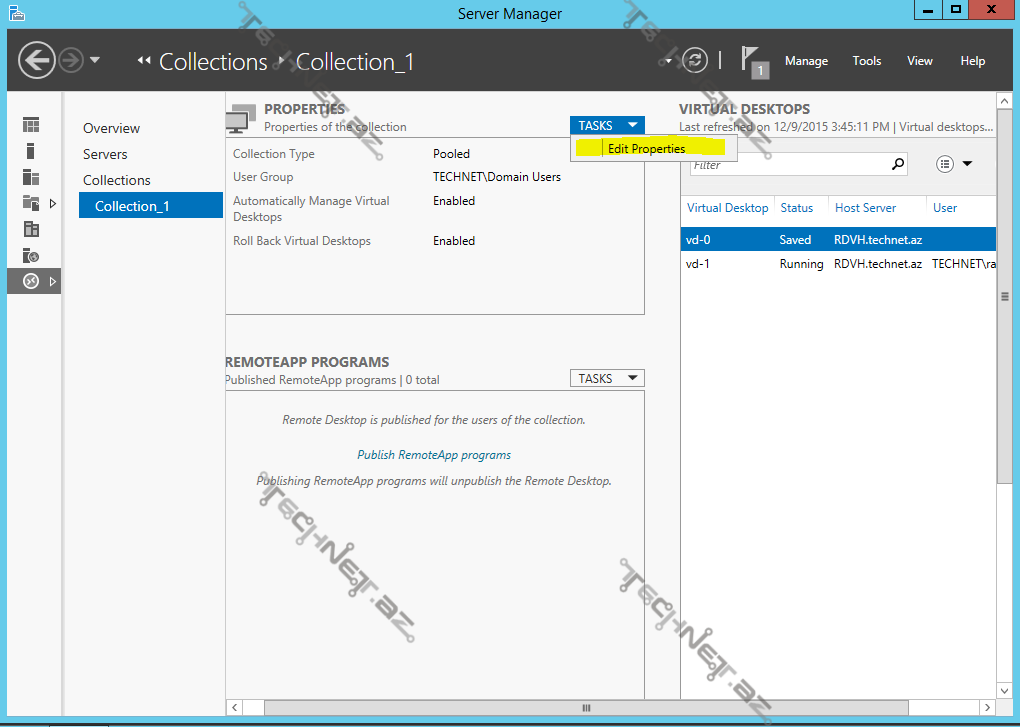Open the Dashboard icon in sidebar
This screenshot has width=1020, height=727.
31,125
